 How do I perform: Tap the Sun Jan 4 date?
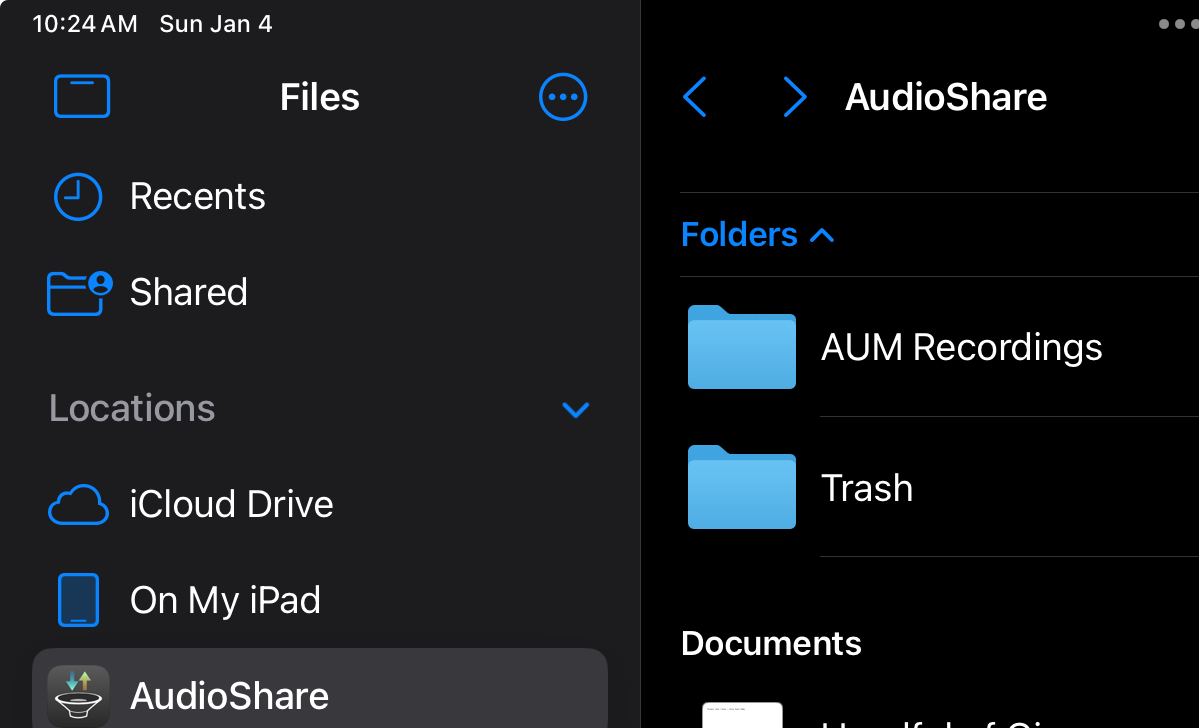[216, 24]
